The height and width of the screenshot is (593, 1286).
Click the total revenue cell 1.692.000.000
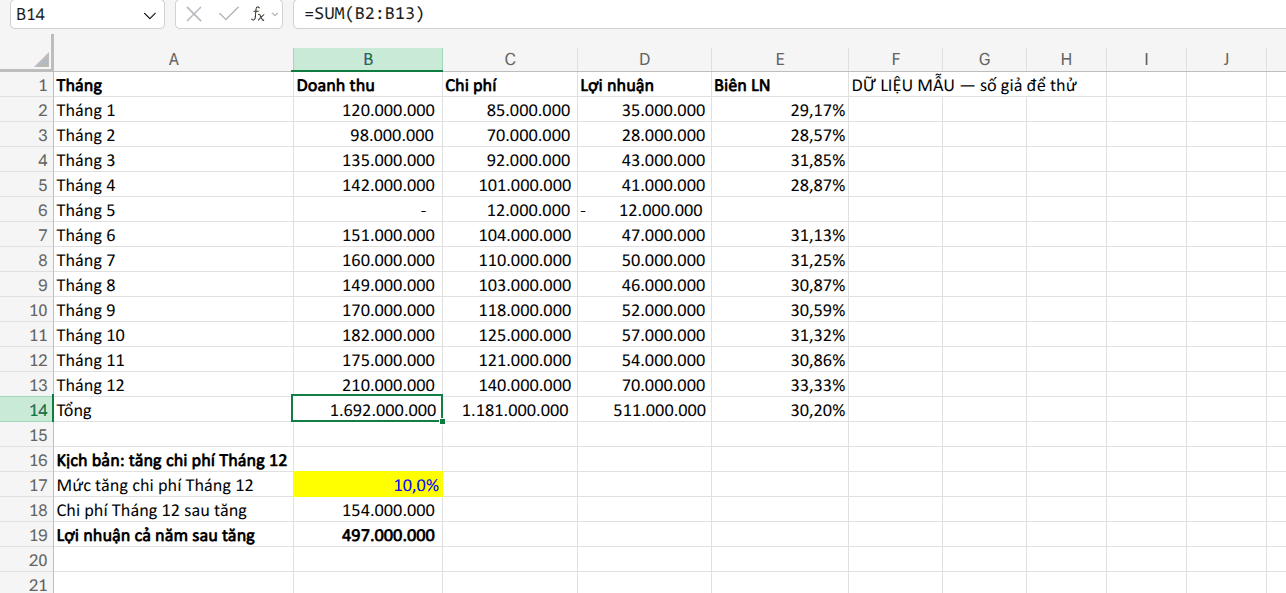point(368,410)
